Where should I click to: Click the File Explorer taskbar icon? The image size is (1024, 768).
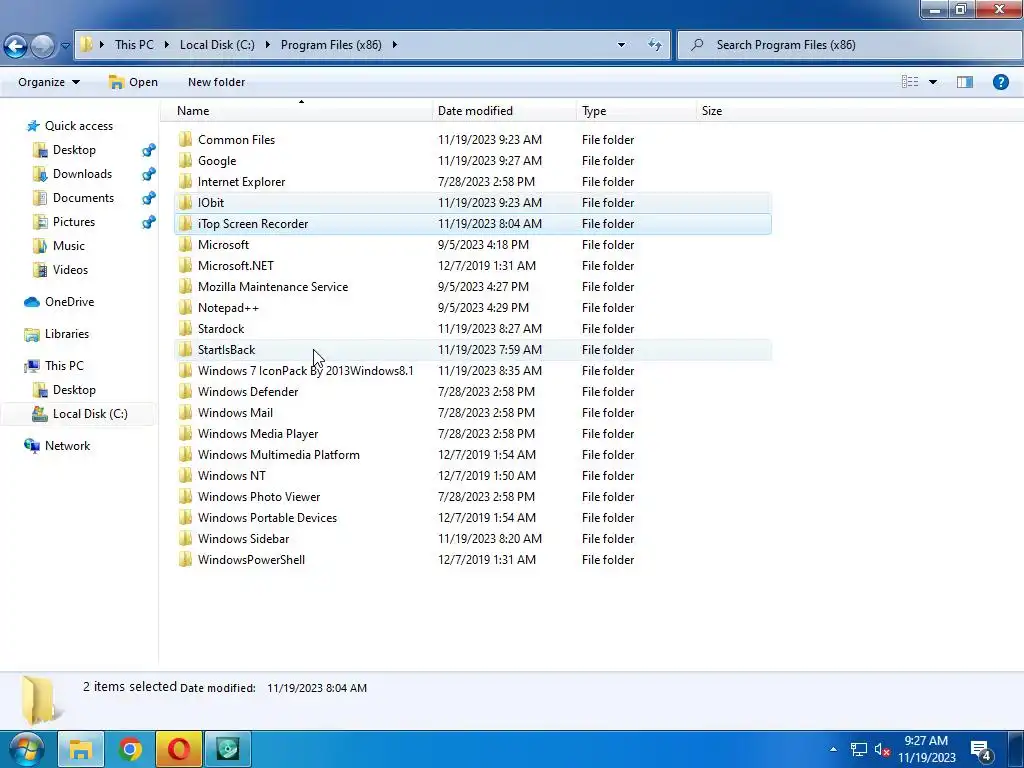tap(81, 749)
